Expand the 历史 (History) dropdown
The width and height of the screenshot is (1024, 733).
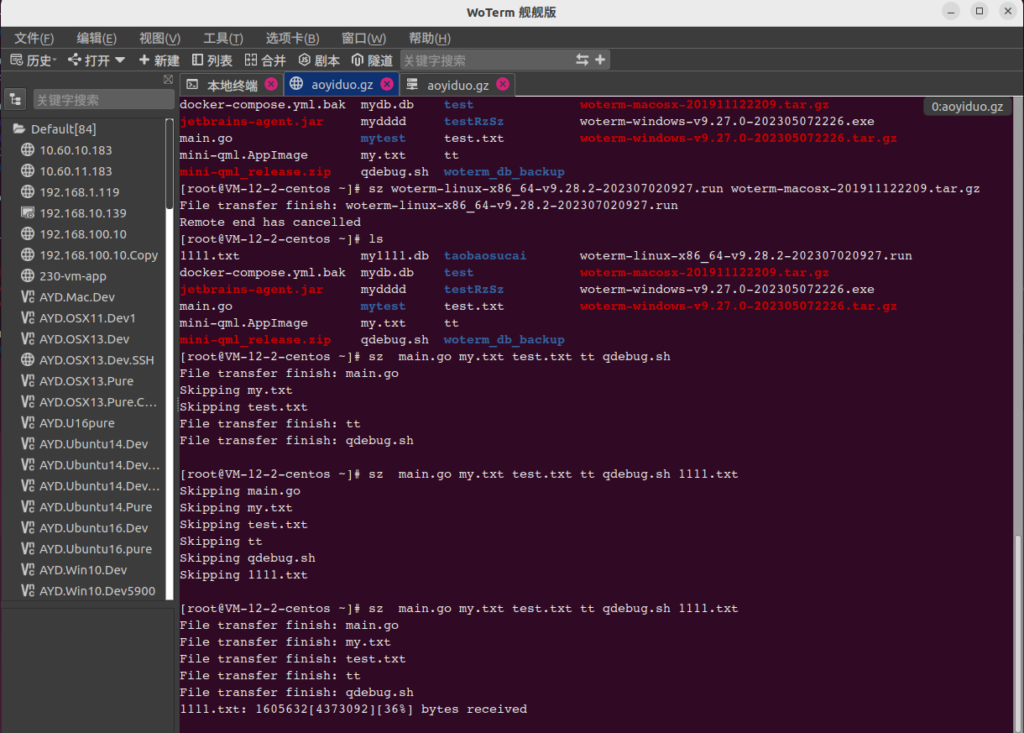coord(32,60)
